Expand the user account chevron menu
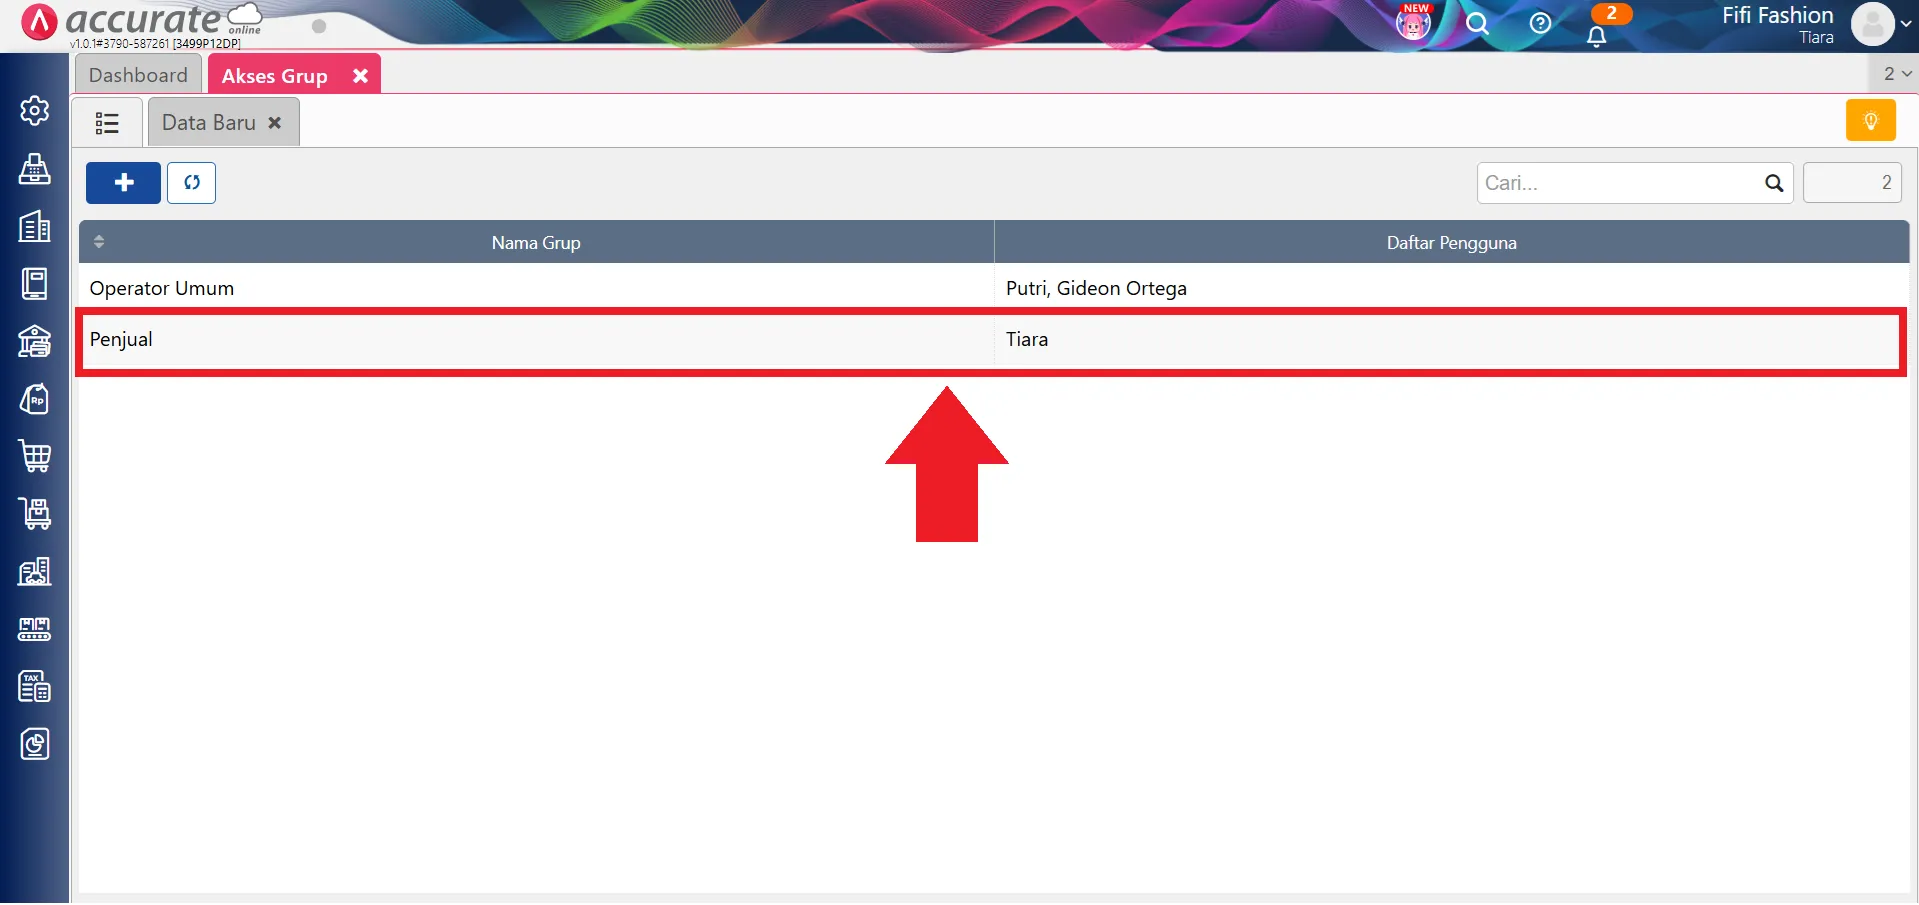 (x=1906, y=23)
